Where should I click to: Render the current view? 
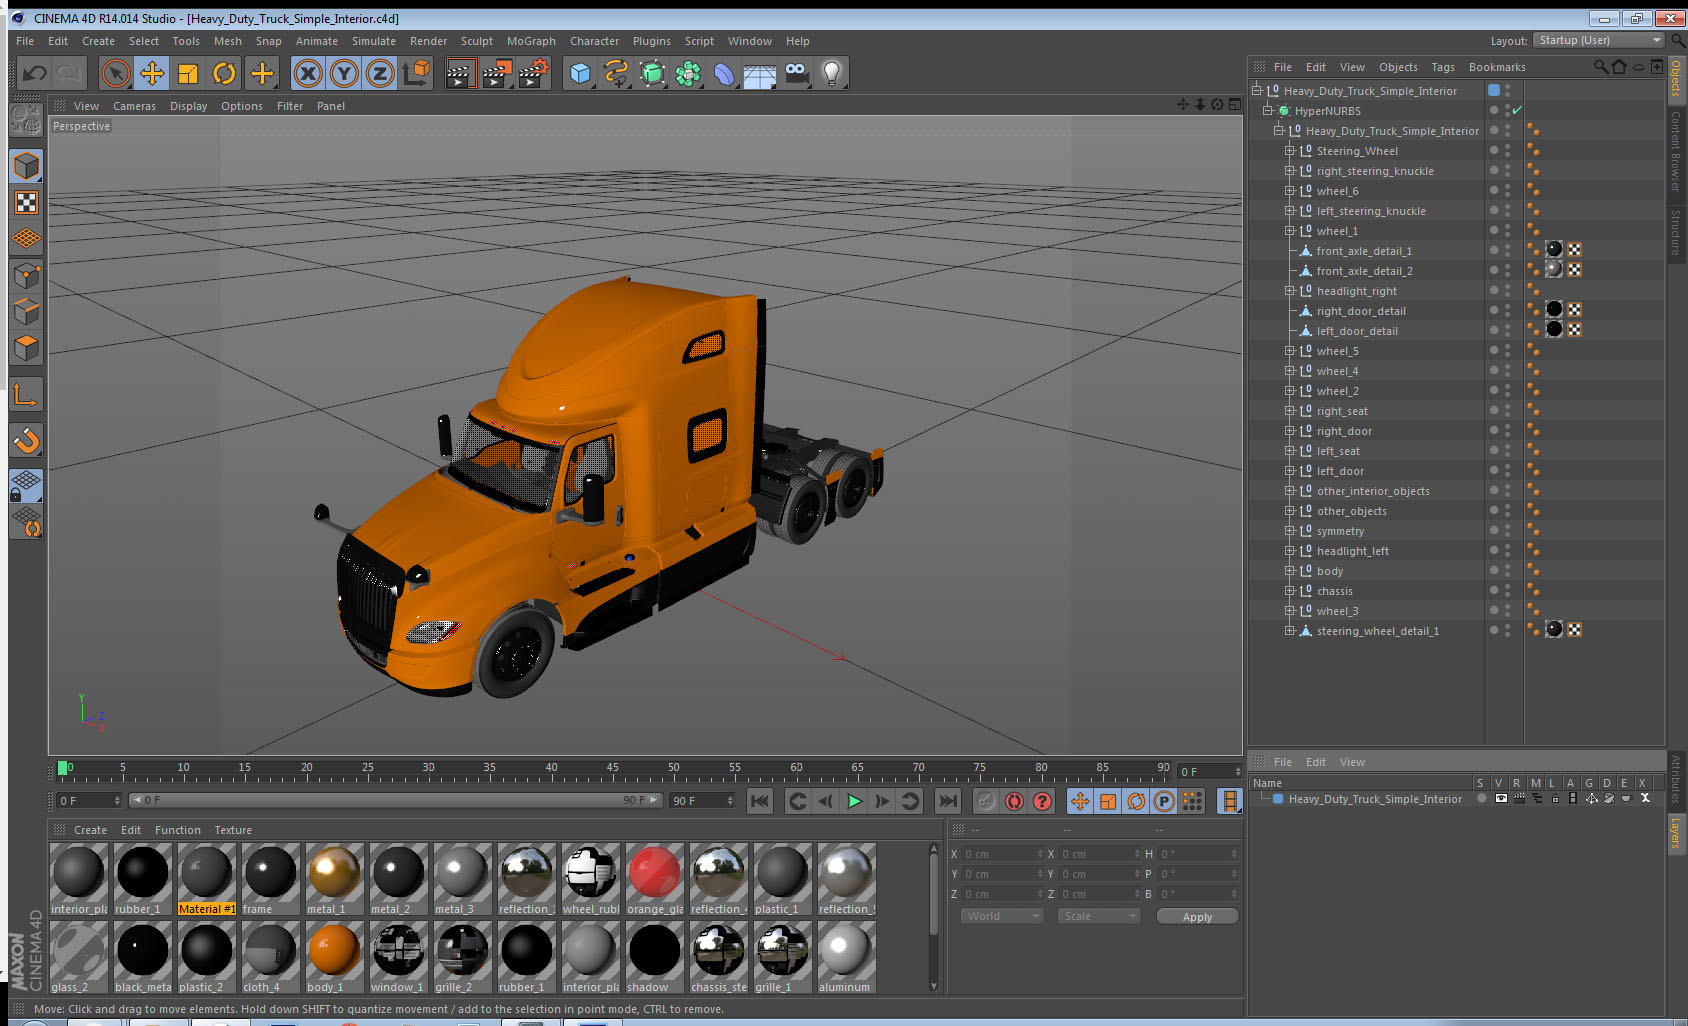point(459,73)
